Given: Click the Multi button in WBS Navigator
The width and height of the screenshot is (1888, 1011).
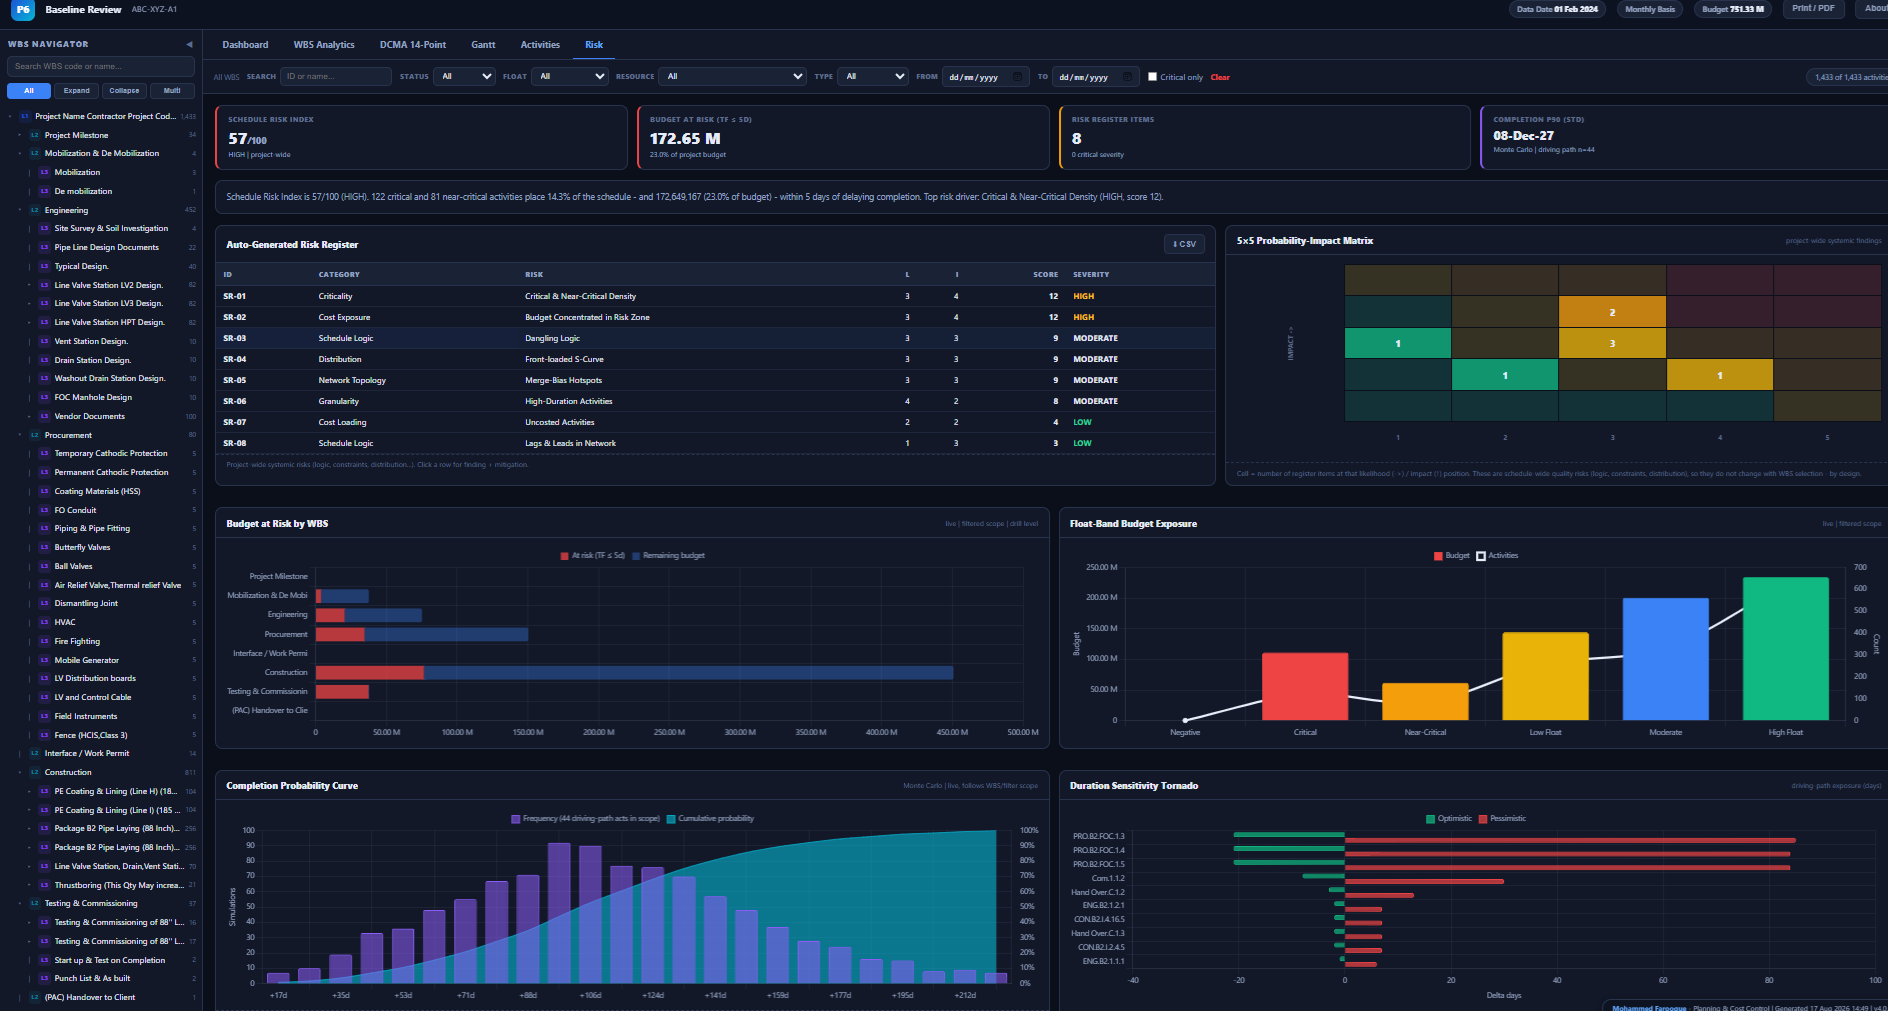Looking at the screenshot, I should click(x=172, y=91).
